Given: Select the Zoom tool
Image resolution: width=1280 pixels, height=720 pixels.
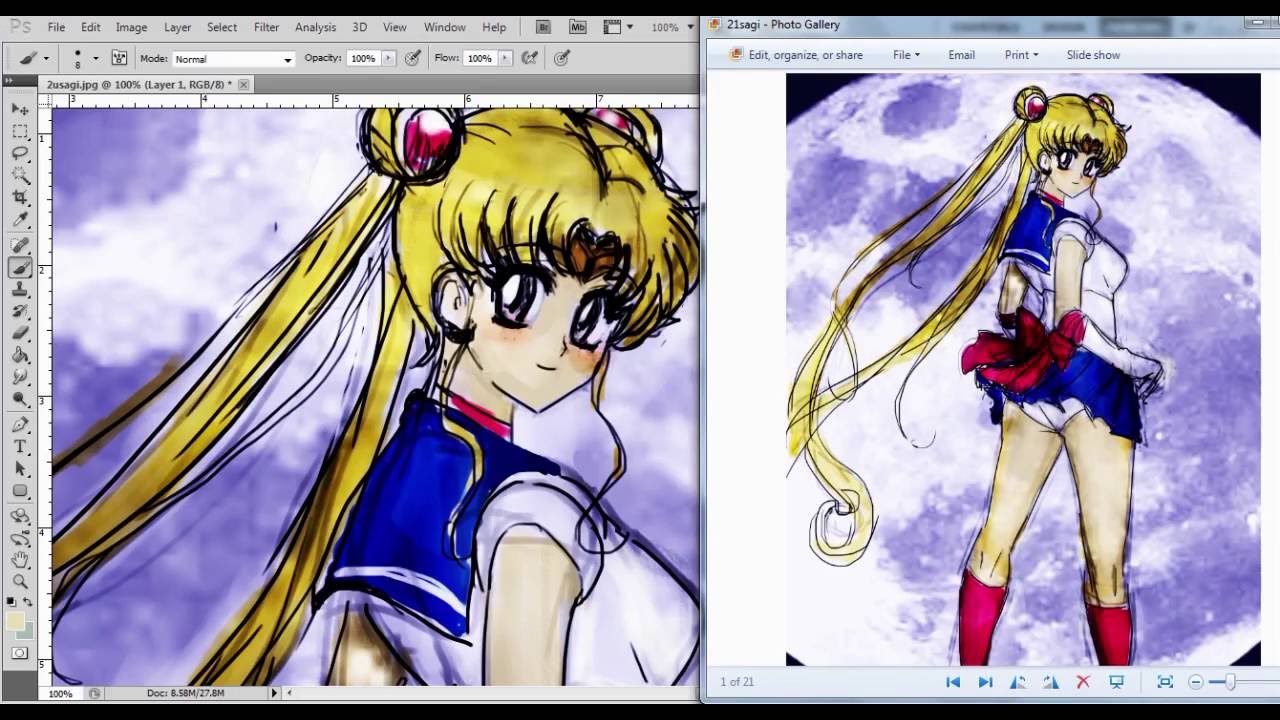Looking at the screenshot, I should point(20,583).
